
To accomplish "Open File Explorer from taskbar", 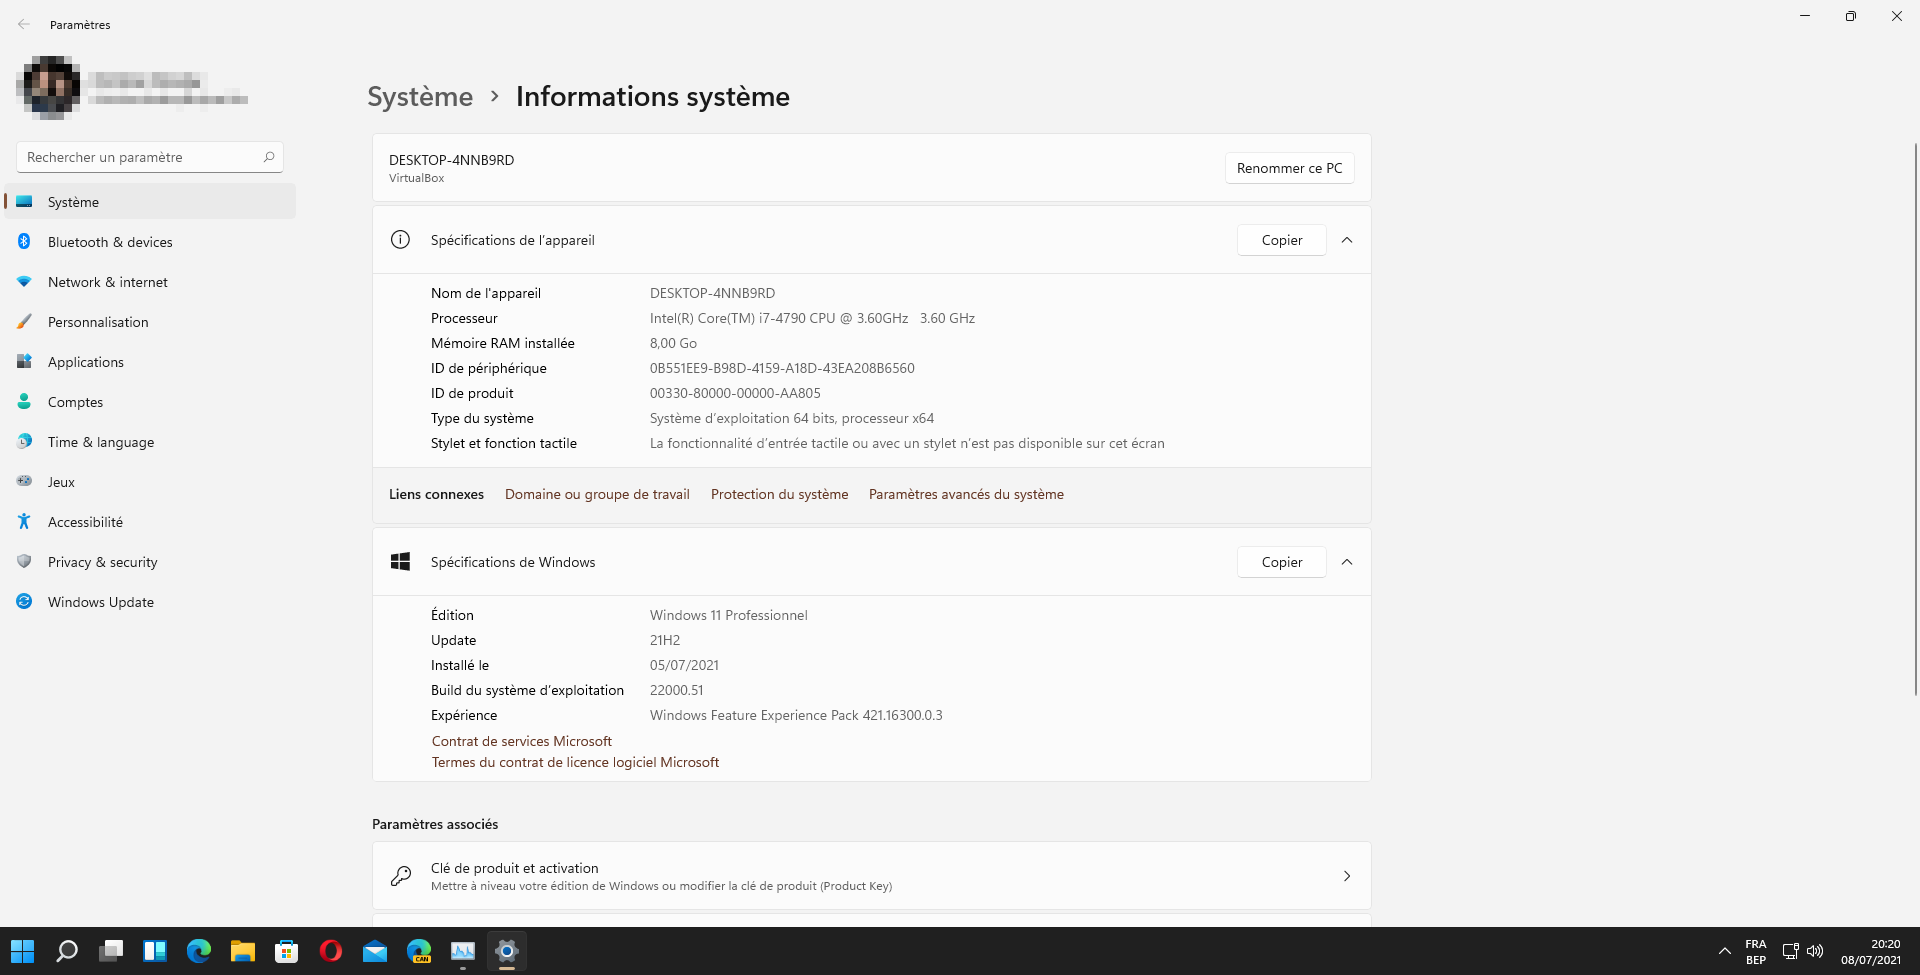I will tap(243, 951).
